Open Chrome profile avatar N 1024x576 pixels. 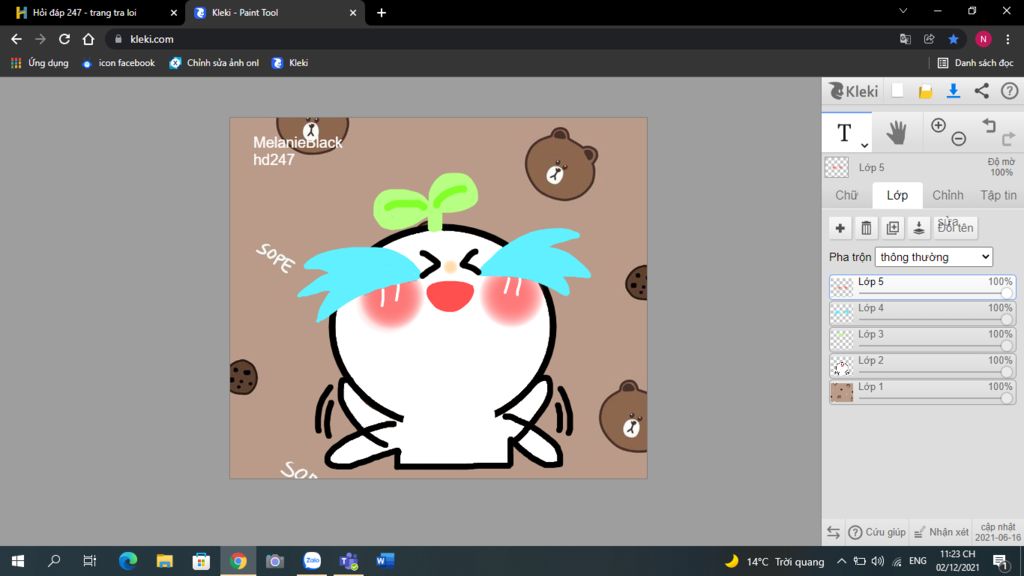tap(983, 39)
